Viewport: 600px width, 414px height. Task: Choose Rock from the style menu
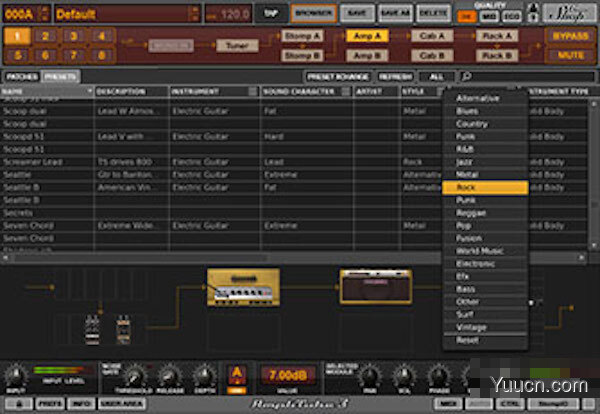[x=485, y=187]
